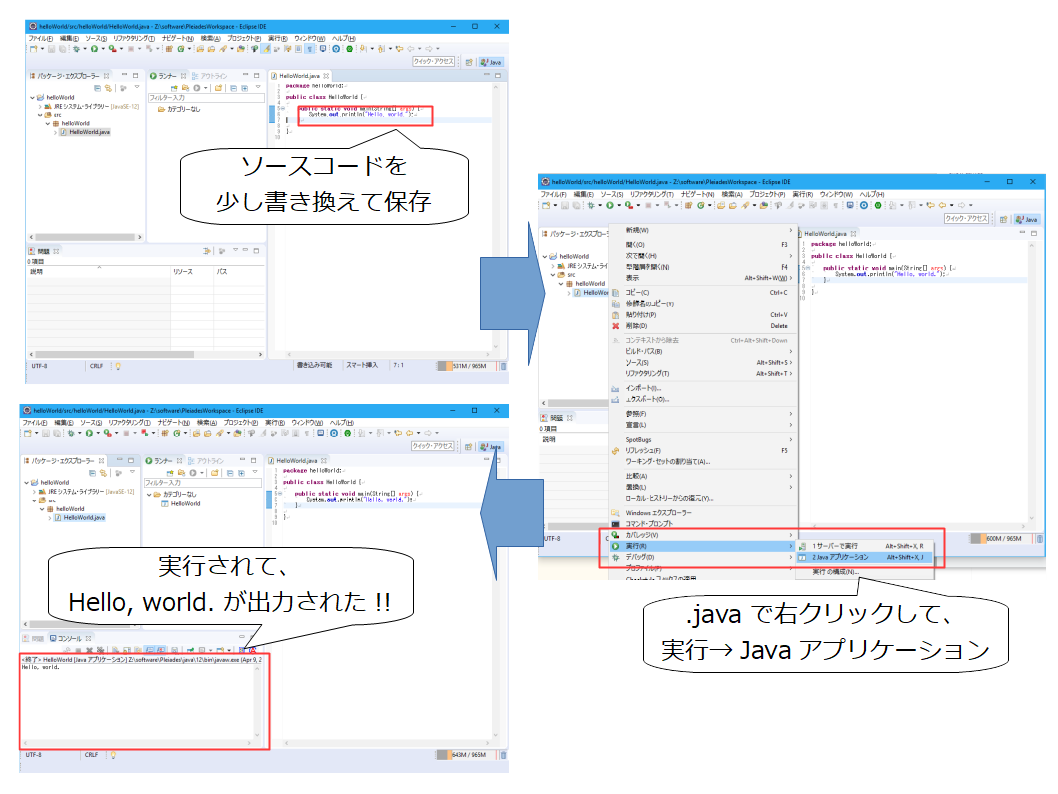
Task: Collapse helloWorld project in right window explorer
Action: pos(545,256)
